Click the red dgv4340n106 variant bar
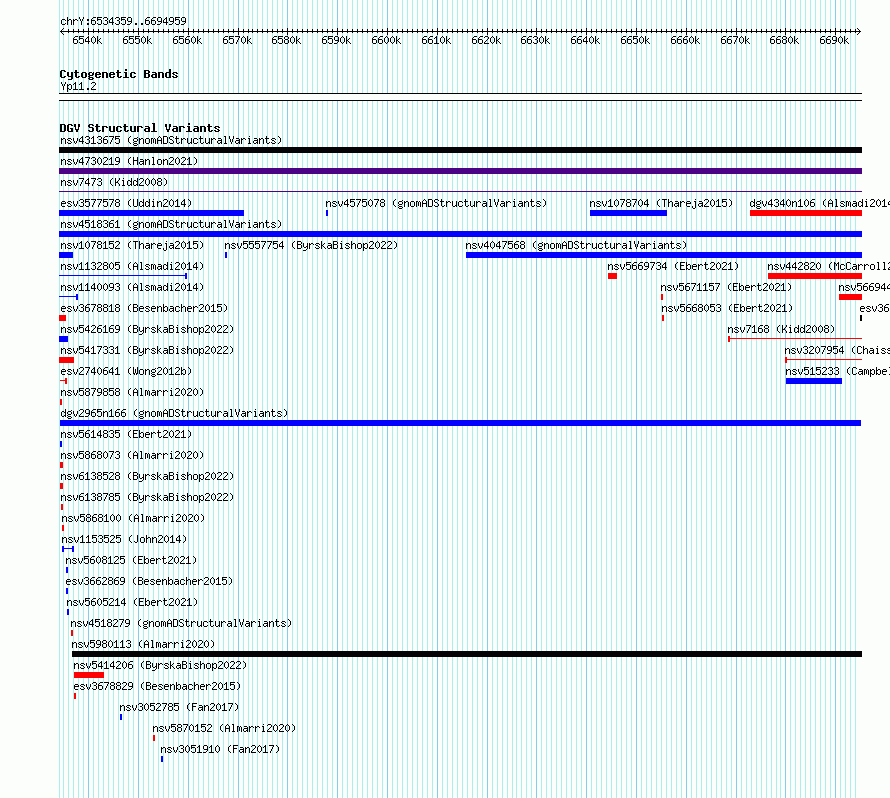This screenshot has height=798, width=890. [806, 213]
